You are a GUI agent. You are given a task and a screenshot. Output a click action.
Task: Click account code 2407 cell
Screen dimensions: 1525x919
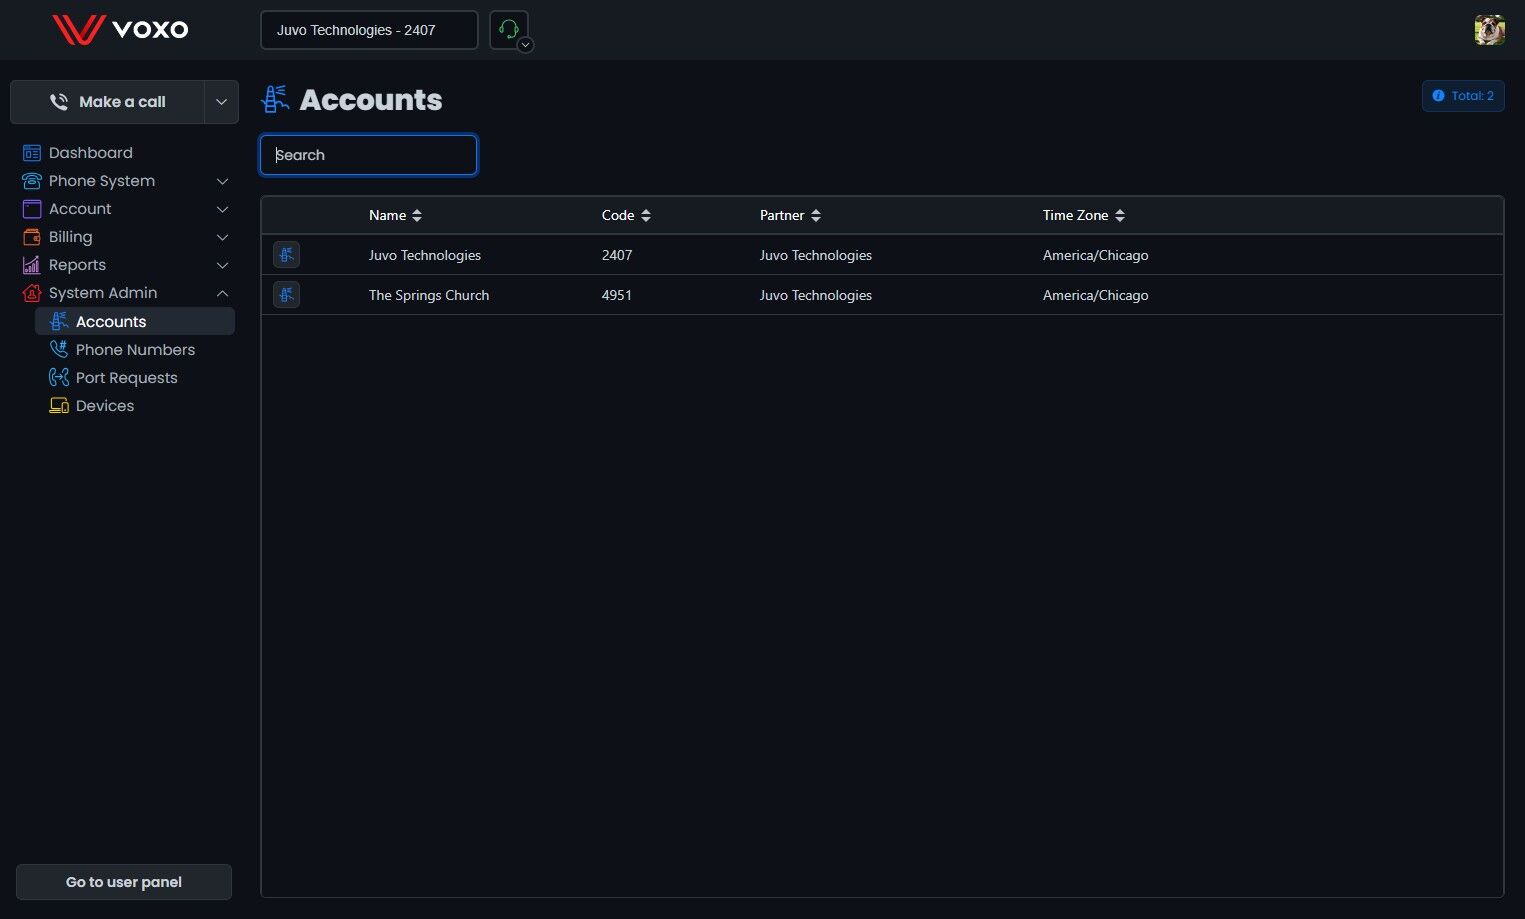point(617,255)
